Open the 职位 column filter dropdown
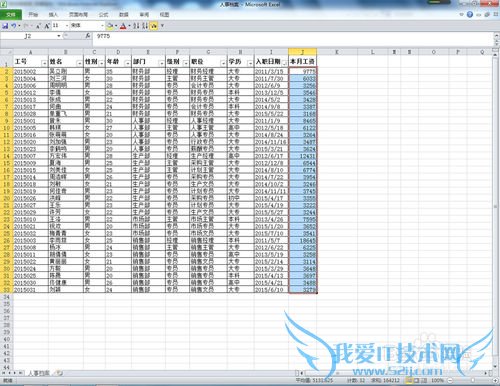500x386 pixels. (x=223, y=63)
